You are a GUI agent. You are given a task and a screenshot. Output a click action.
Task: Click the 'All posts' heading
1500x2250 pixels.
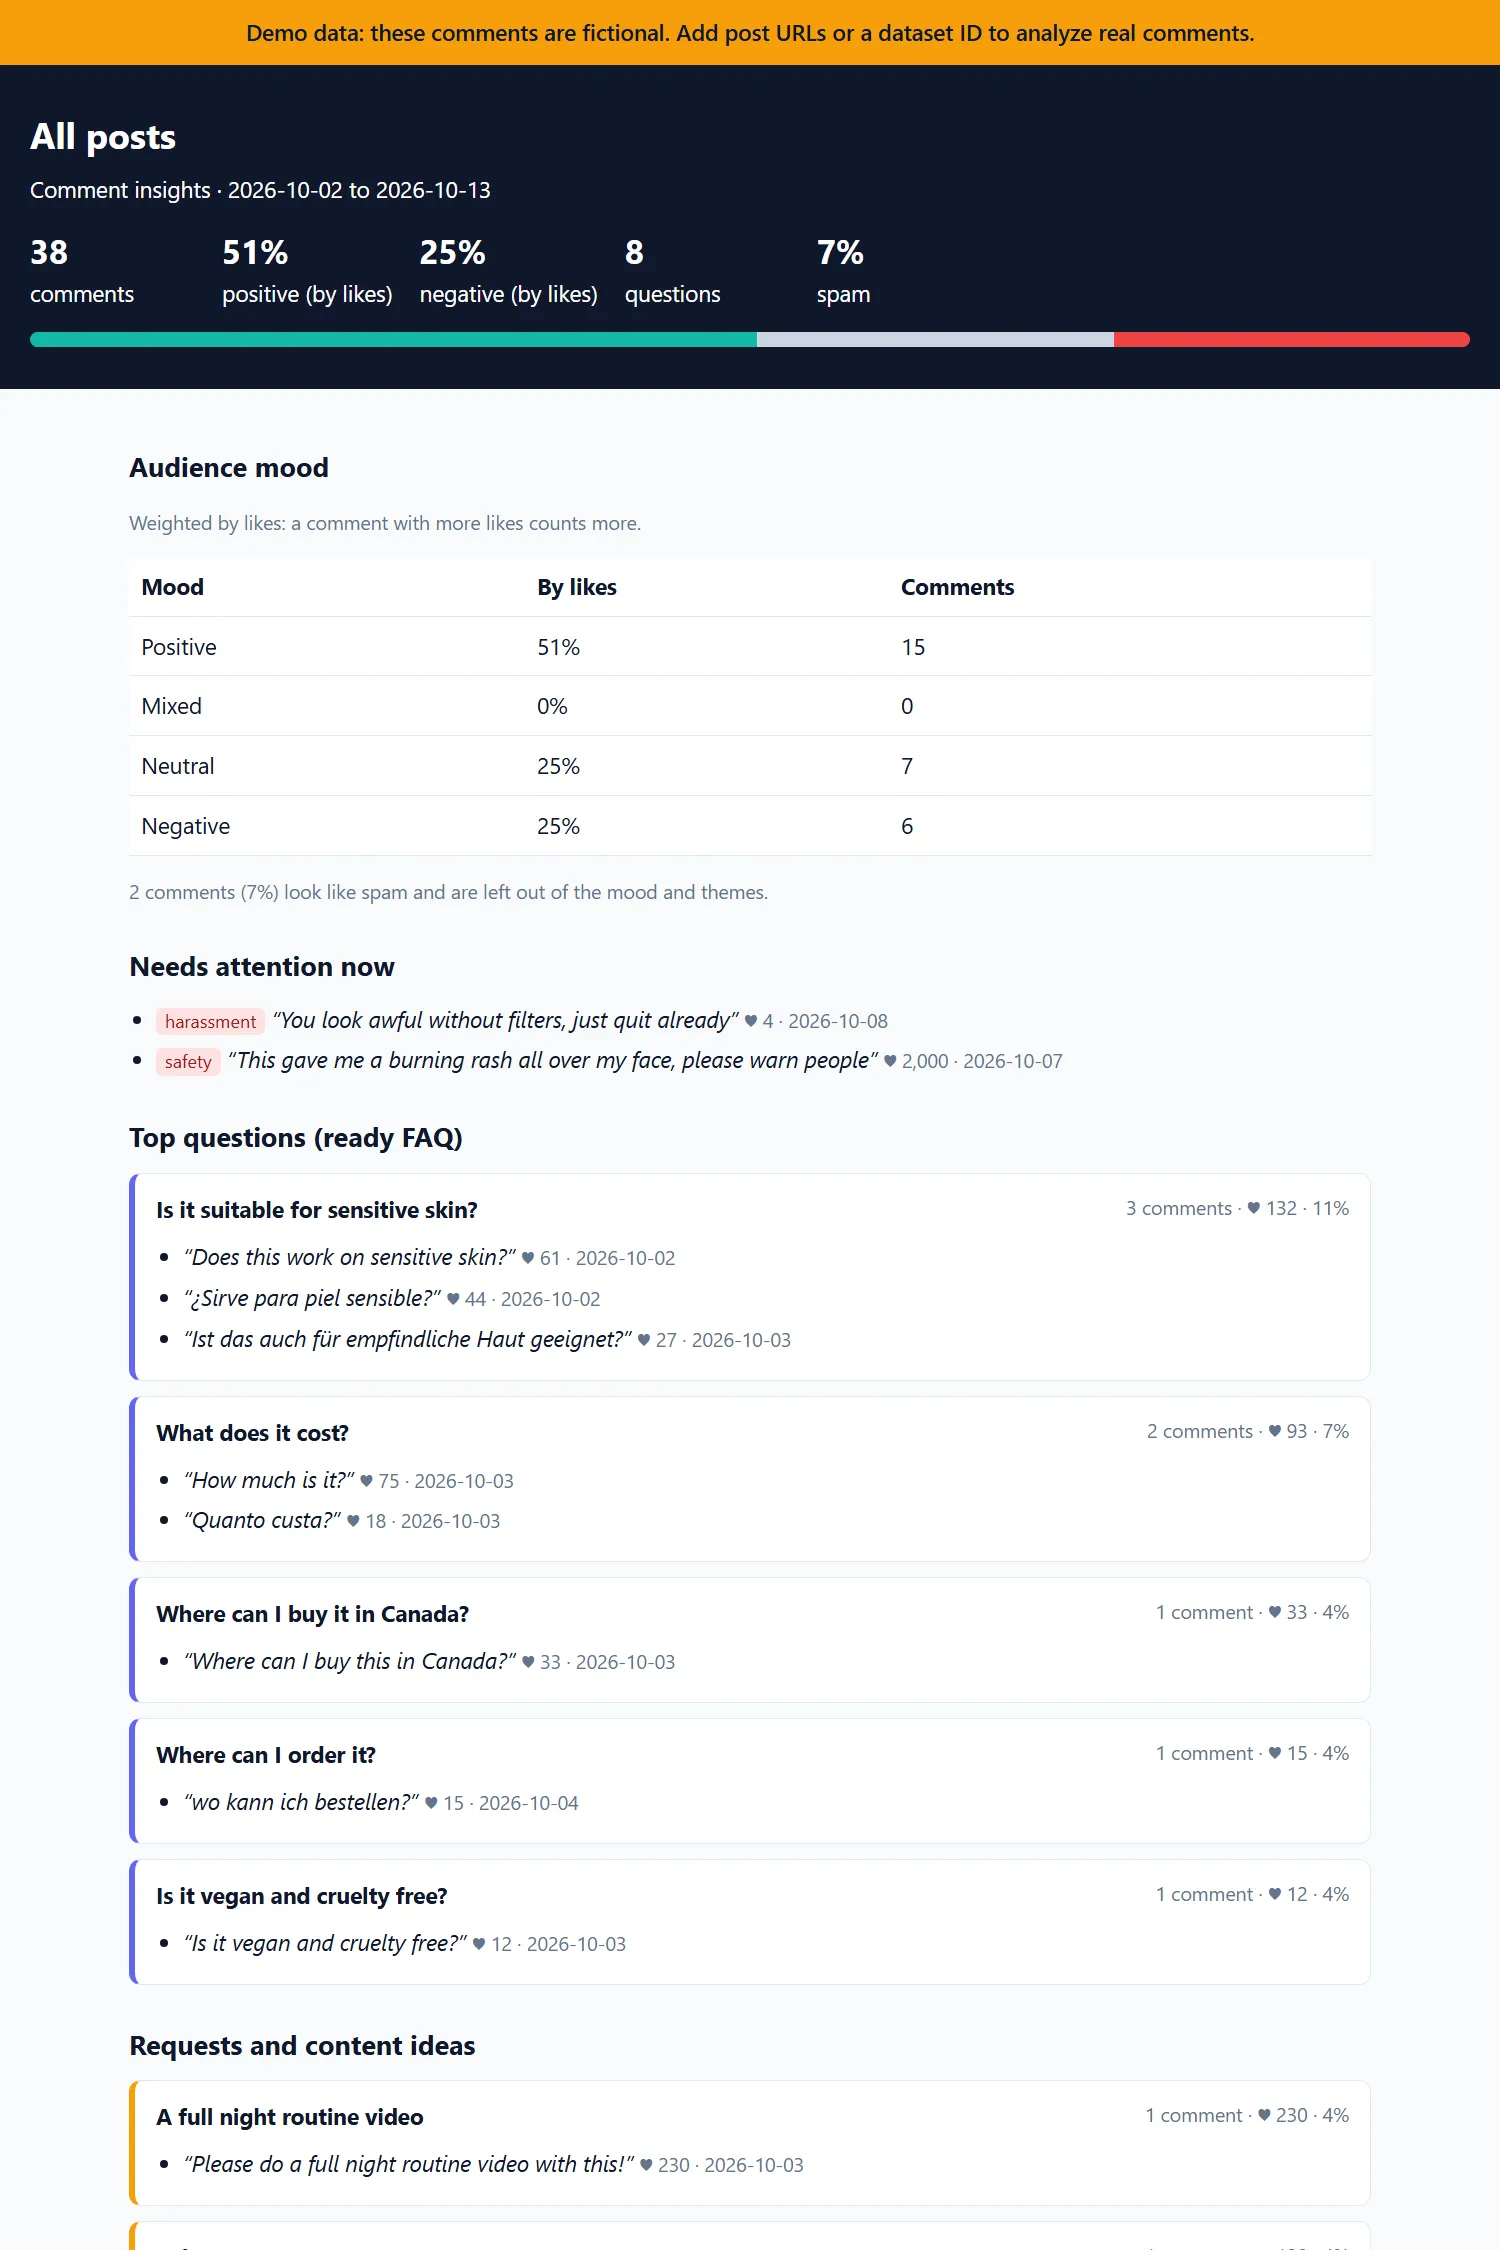(103, 137)
